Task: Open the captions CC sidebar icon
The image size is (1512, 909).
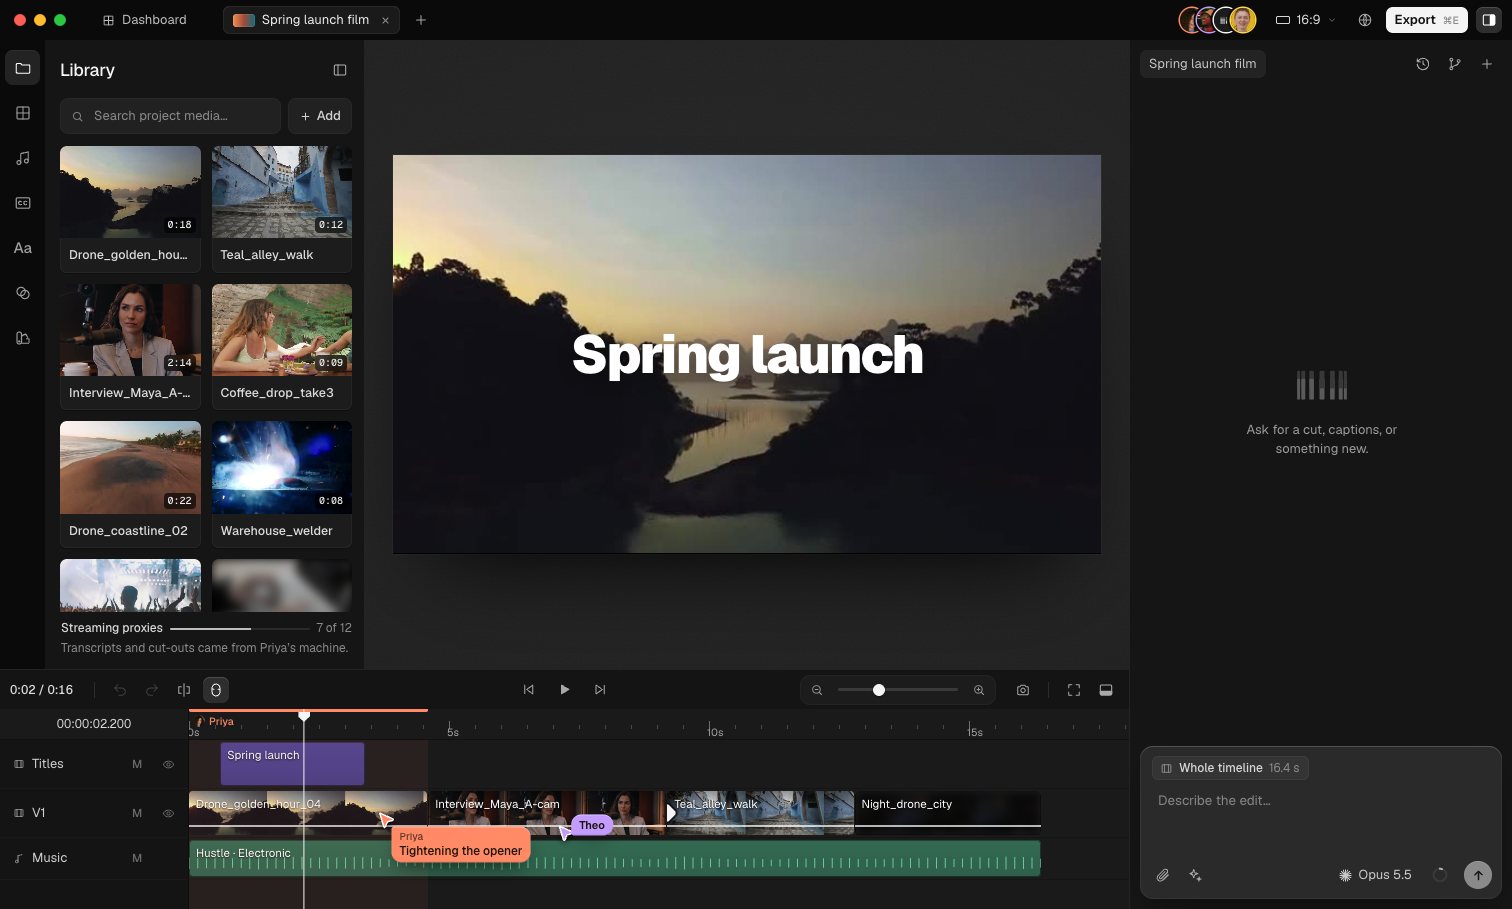Action: [x=23, y=203]
